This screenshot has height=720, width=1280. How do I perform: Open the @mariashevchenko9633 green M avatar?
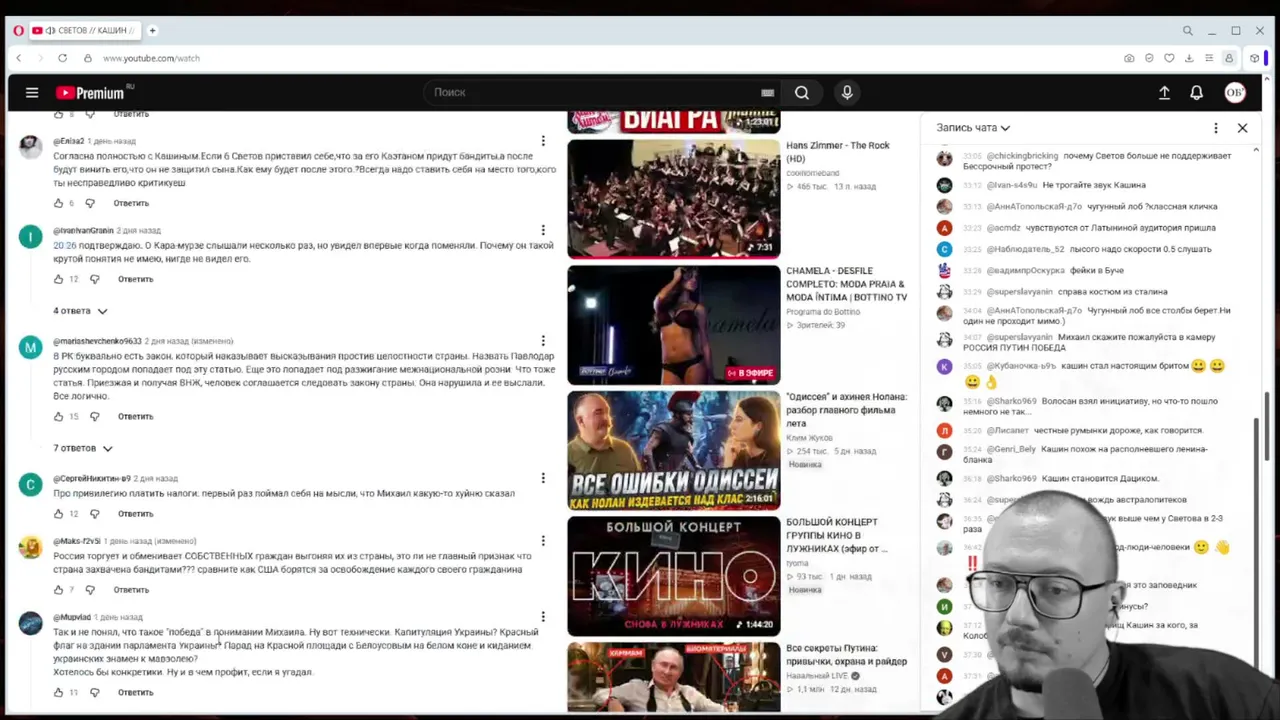click(x=31, y=347)
